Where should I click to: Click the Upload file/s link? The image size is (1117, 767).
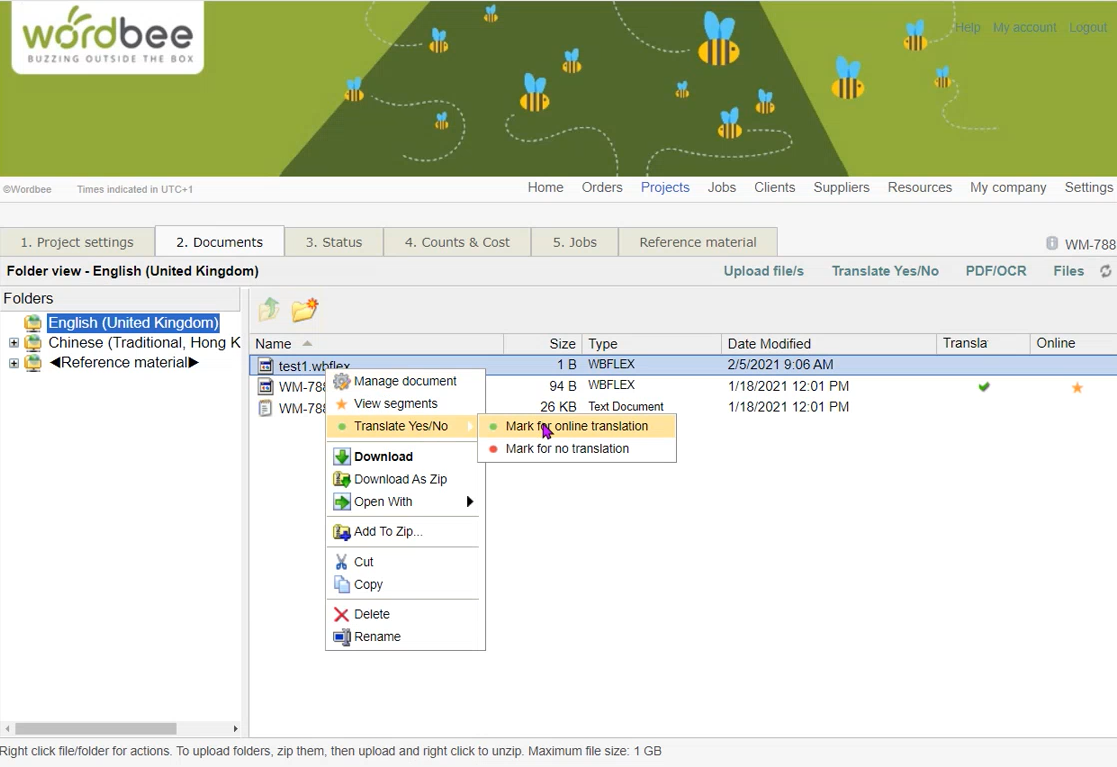(763, 271)
